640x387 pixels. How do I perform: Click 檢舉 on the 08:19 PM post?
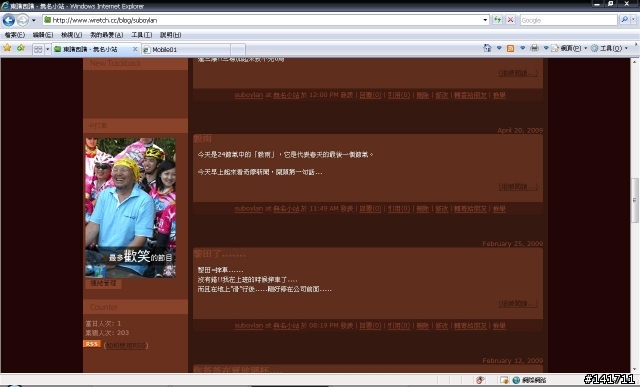pyautogui.click(x=499, y=326)
